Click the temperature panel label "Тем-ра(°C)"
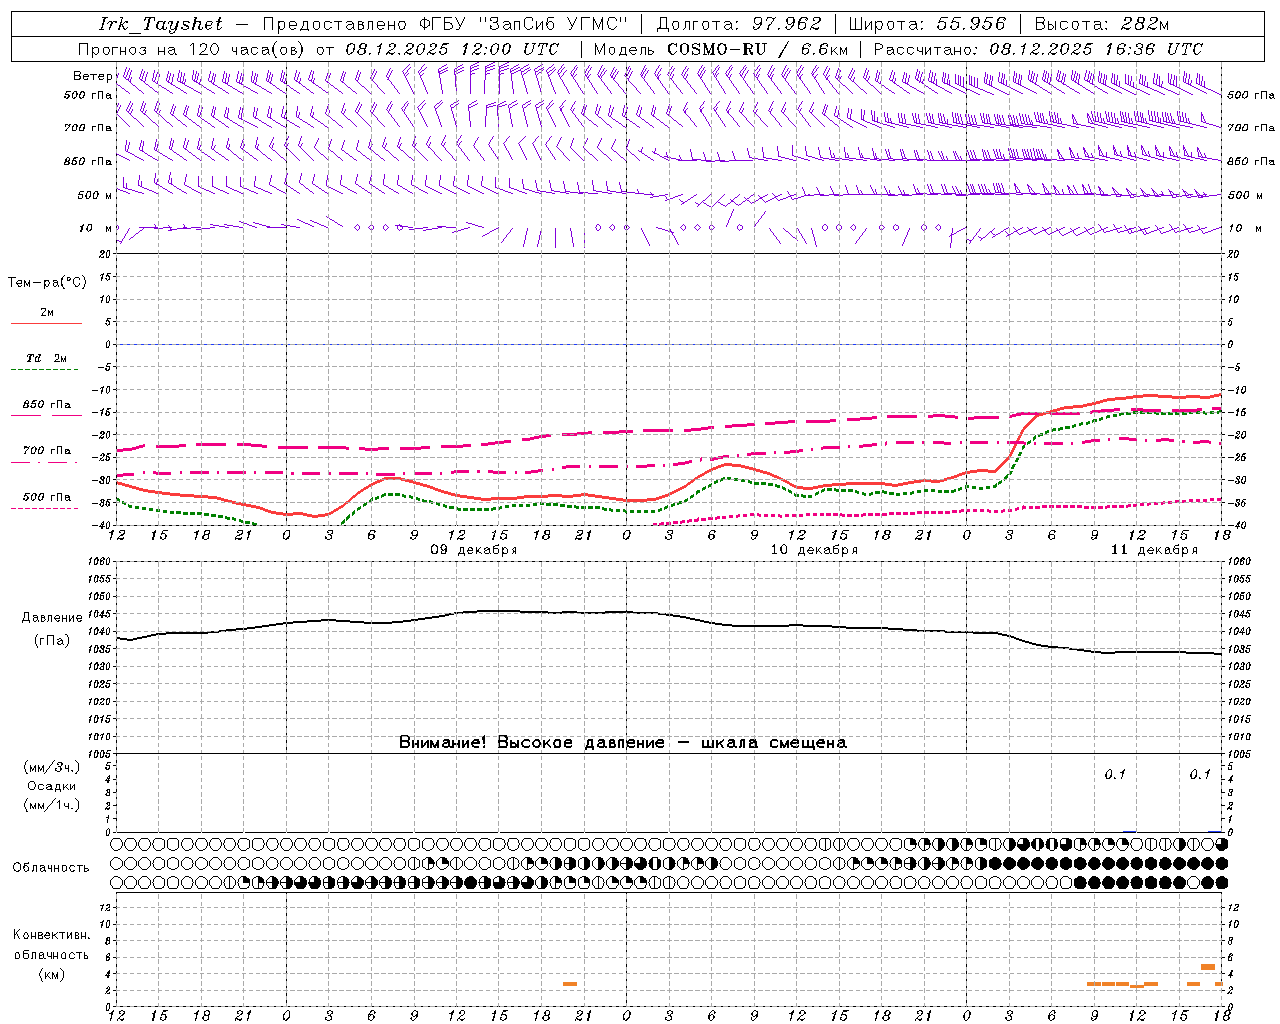1280x1024 pixels. [x=47, y=283]
